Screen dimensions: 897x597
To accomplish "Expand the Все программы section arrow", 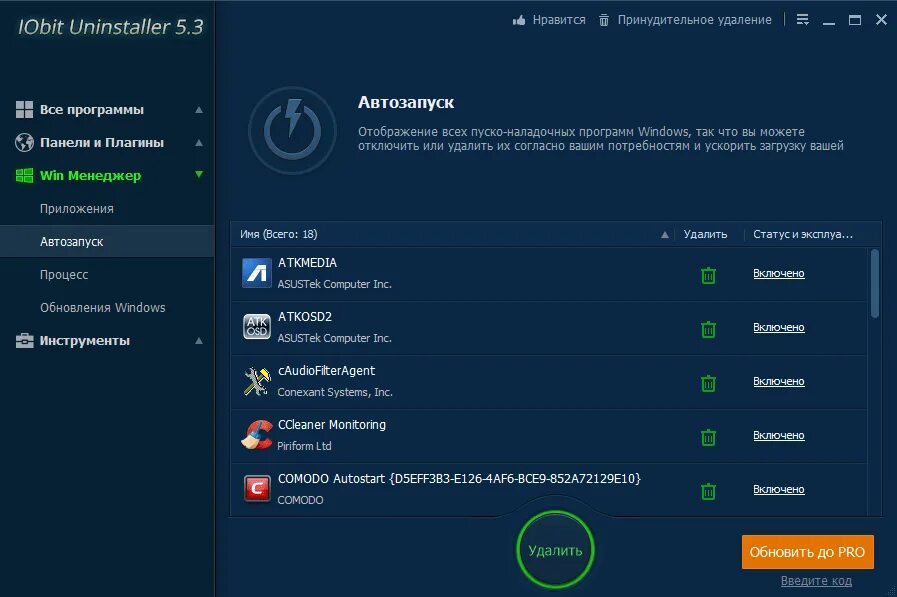I will pyautogui.click(x=199, y=110).
